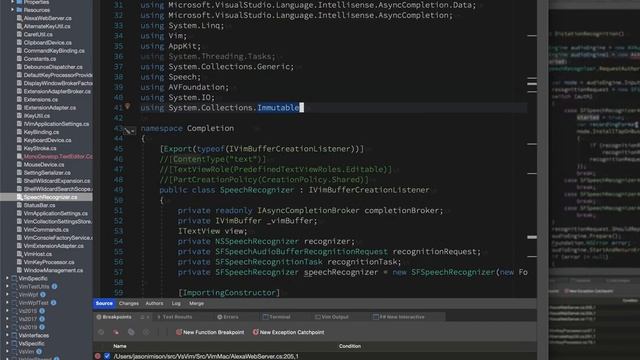Select ClipboardDevice.cs in the solution tree
Viewport: 640px width, 360px height.
pyautogui.click(x=47, y=42)
